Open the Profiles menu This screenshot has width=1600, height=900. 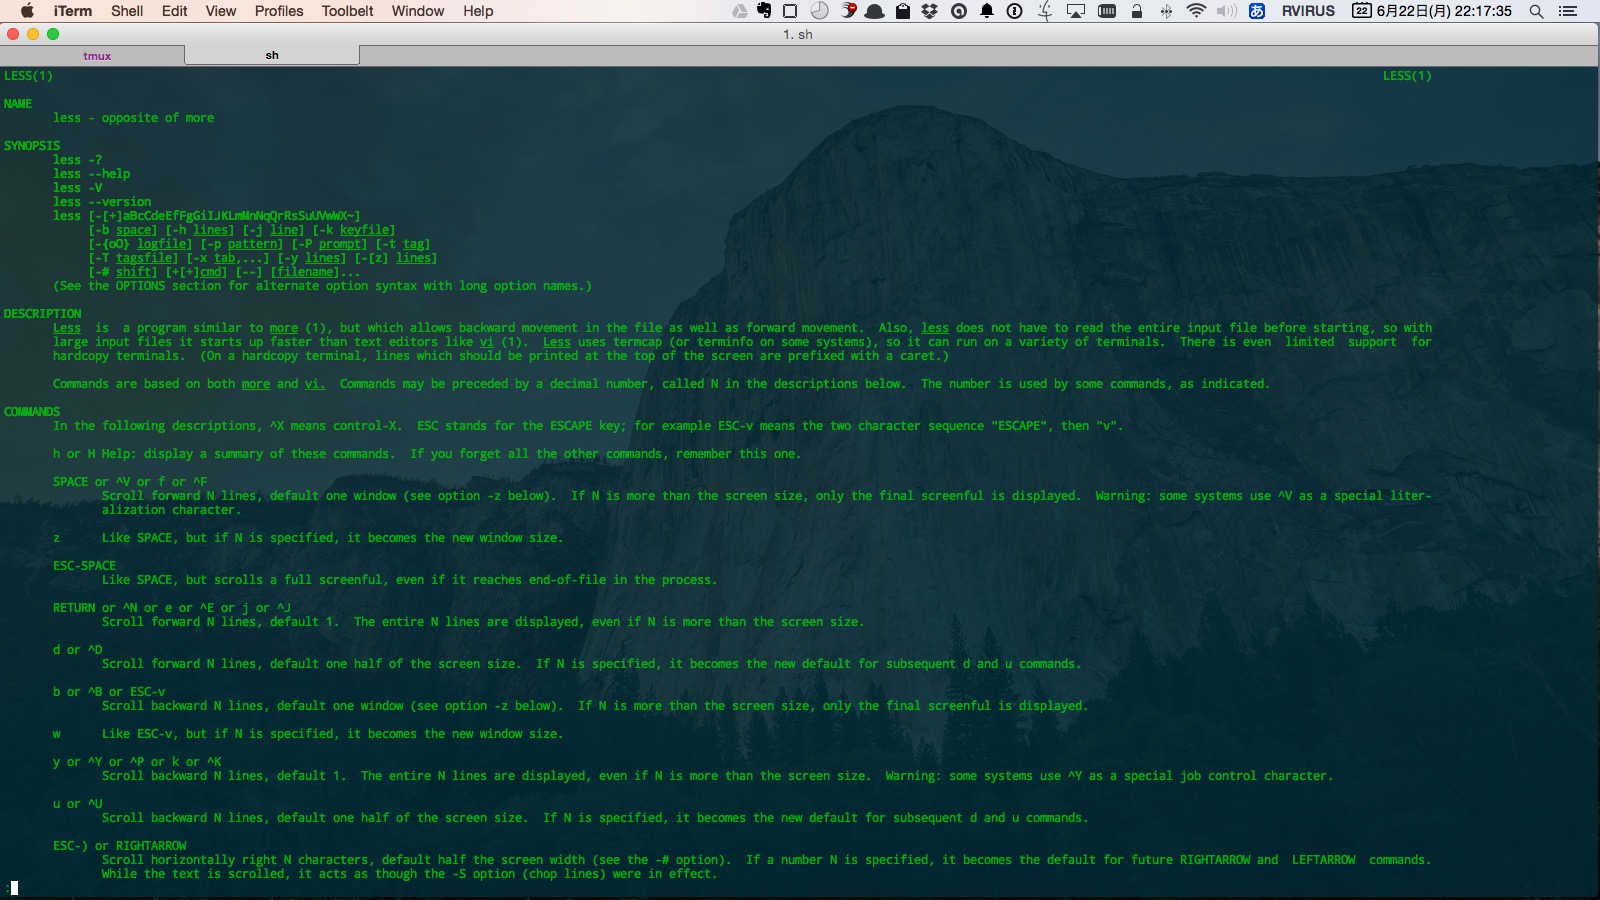click(279, 11)
